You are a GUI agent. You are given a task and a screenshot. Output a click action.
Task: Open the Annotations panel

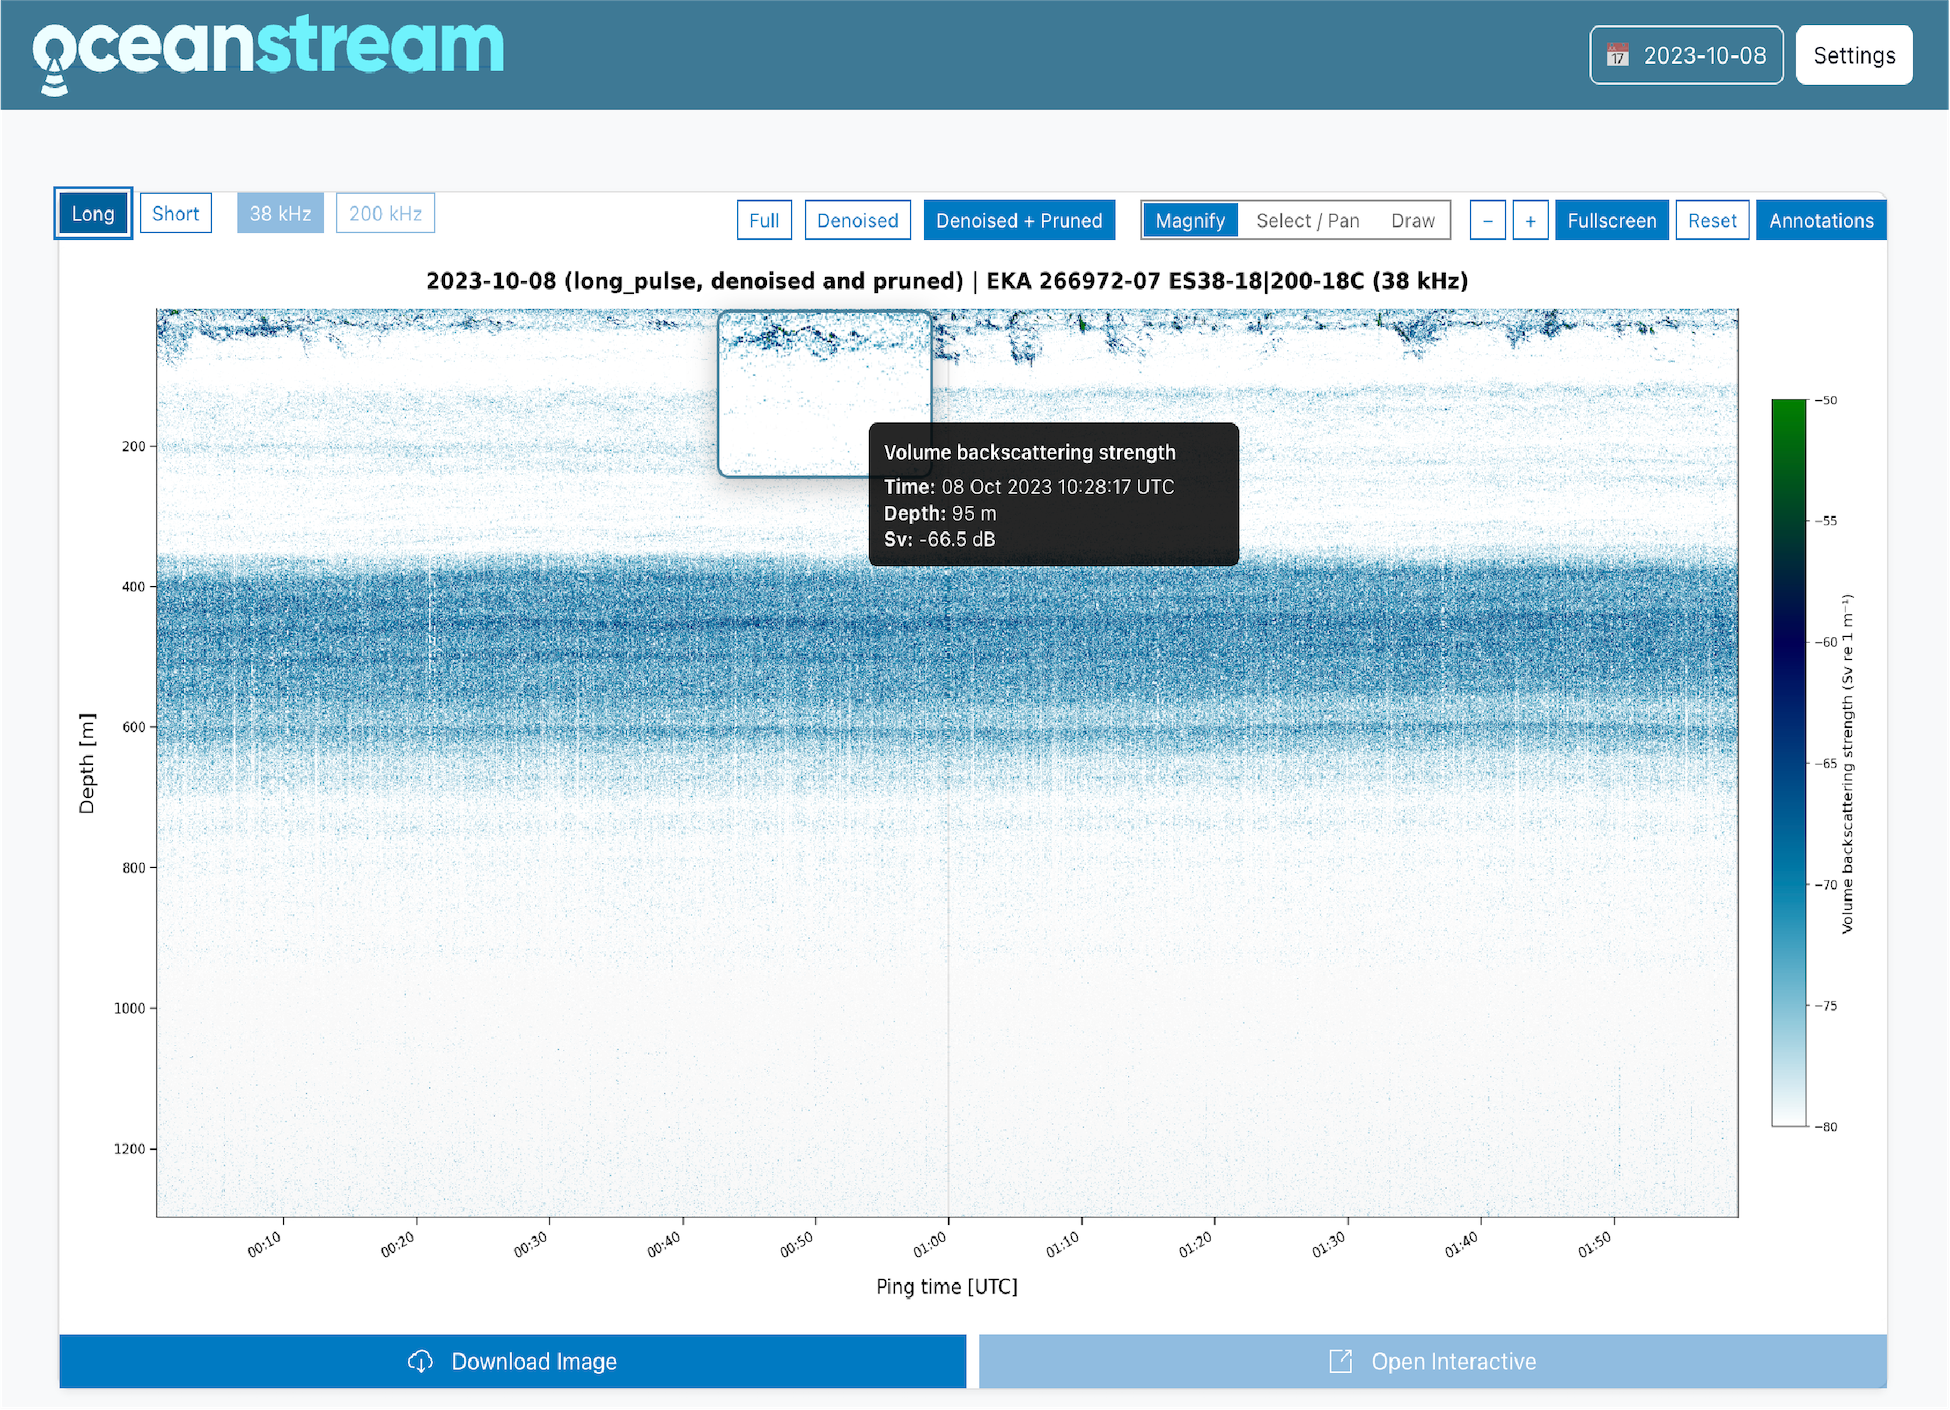pyautogui.click(x=1821, y=220)
